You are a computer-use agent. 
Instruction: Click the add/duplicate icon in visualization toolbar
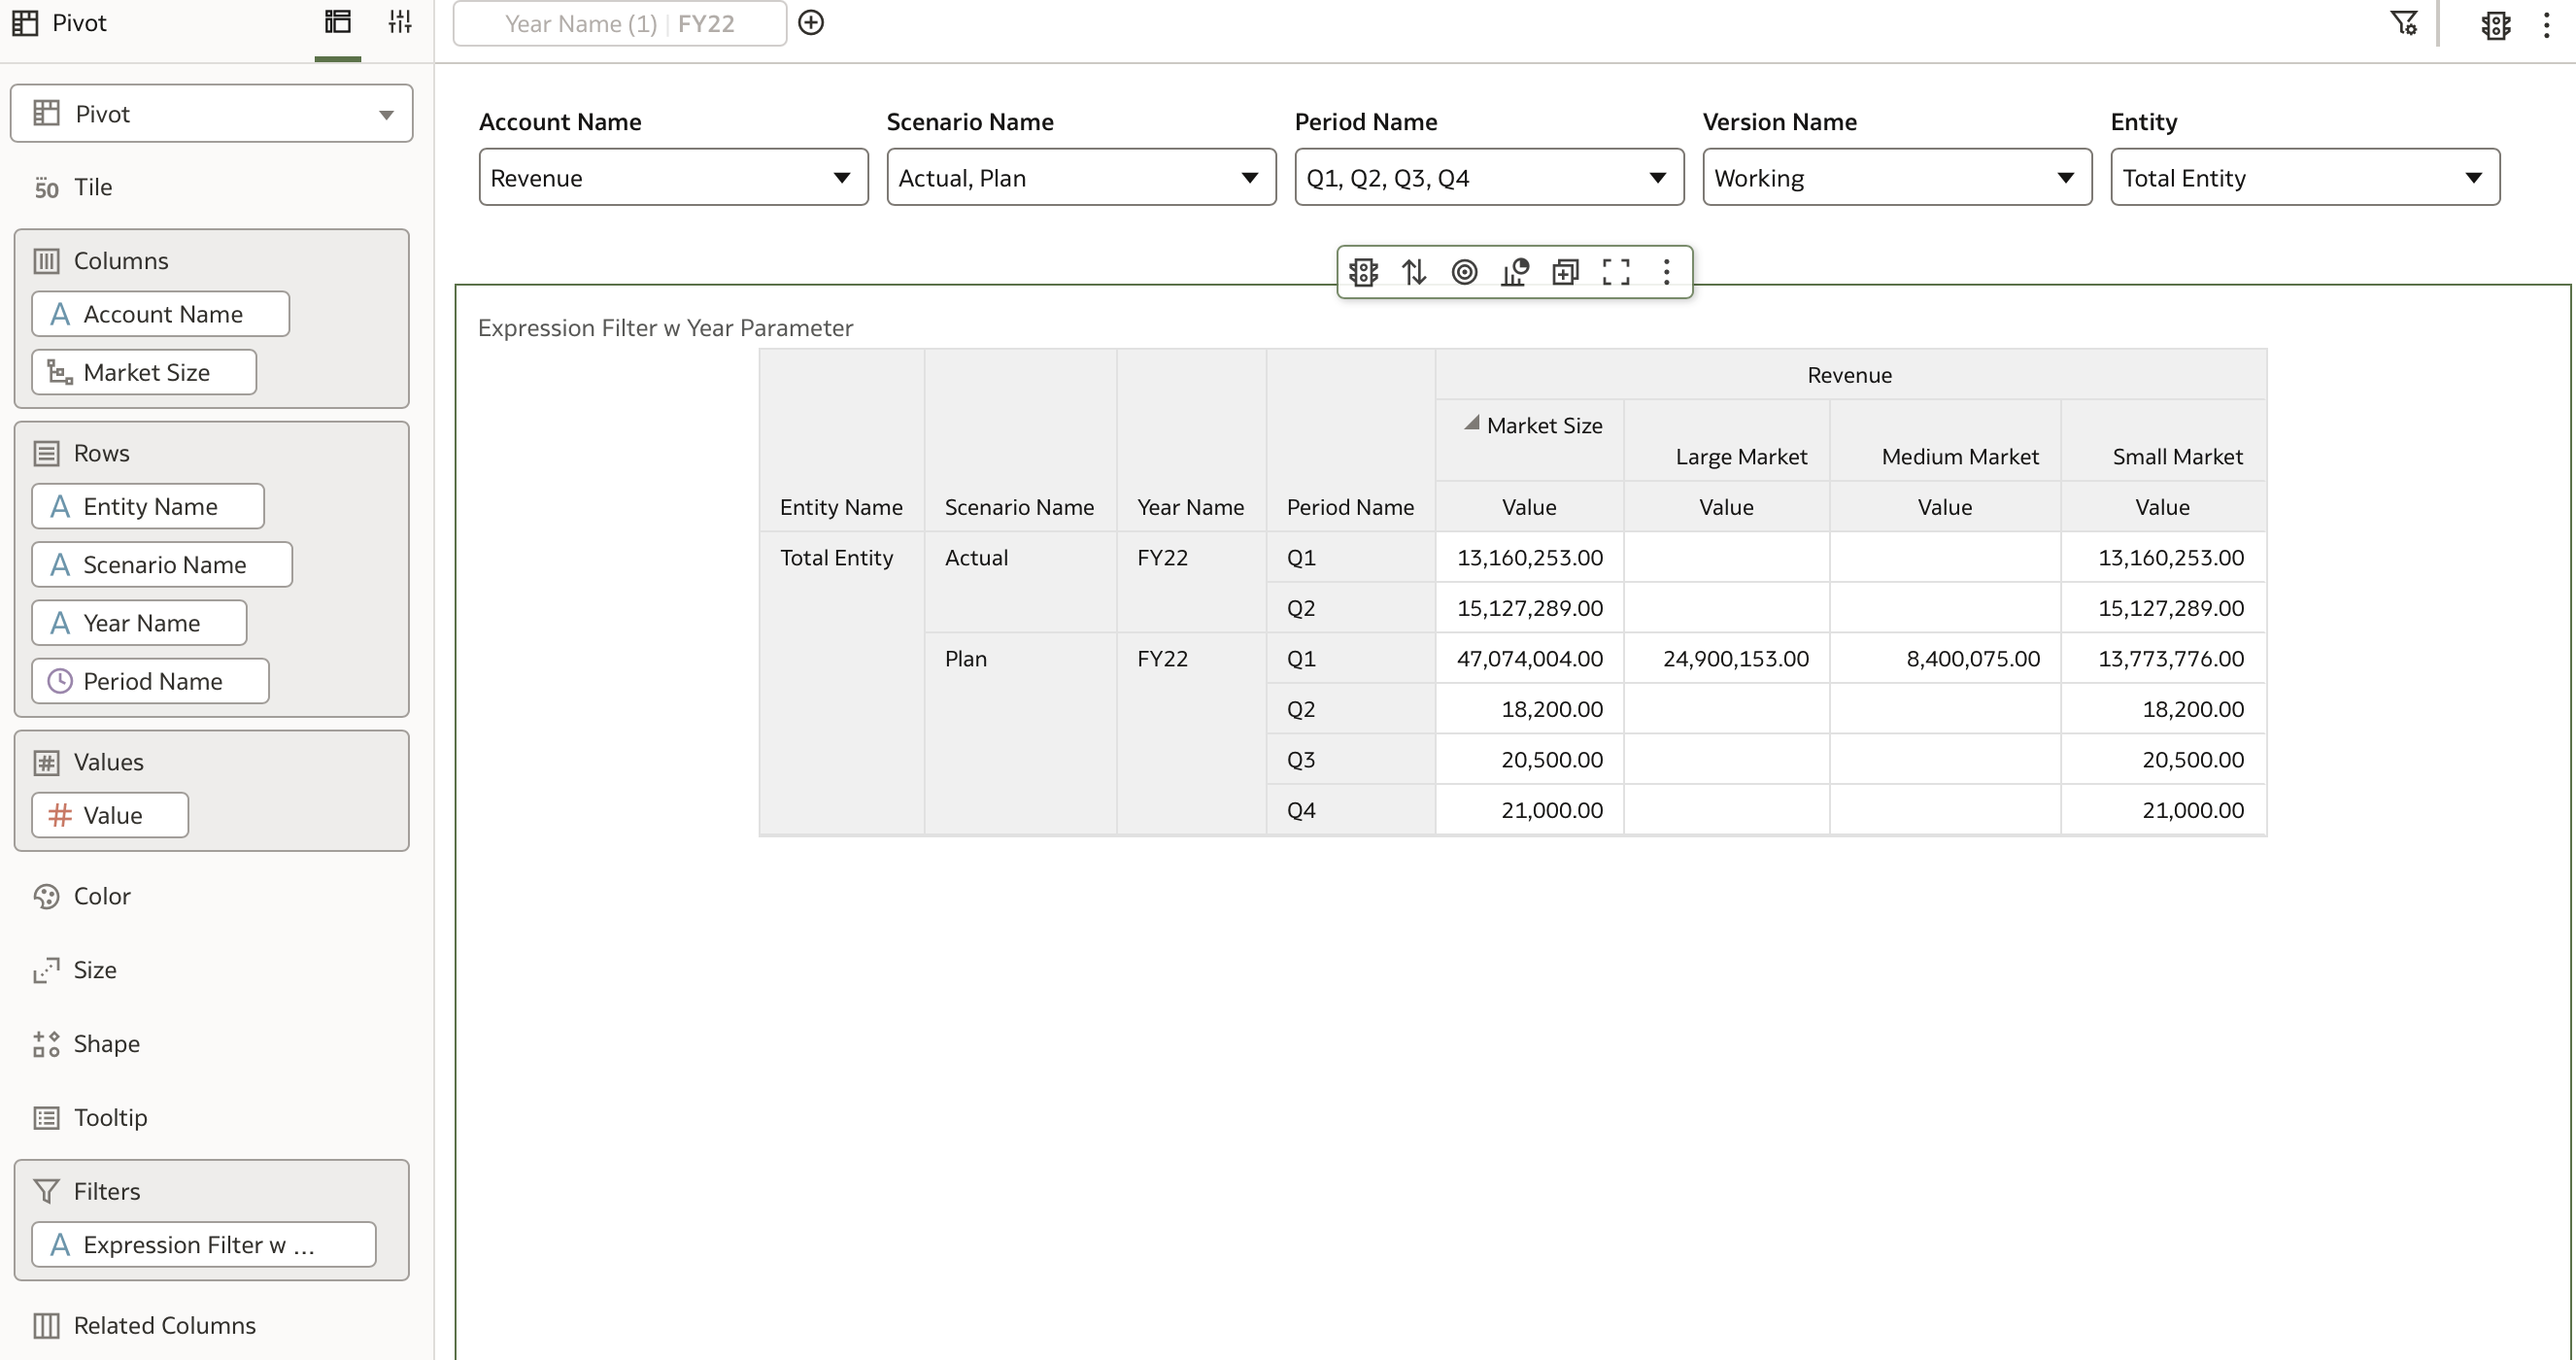pyautogui.click(x=1565, y=272)
